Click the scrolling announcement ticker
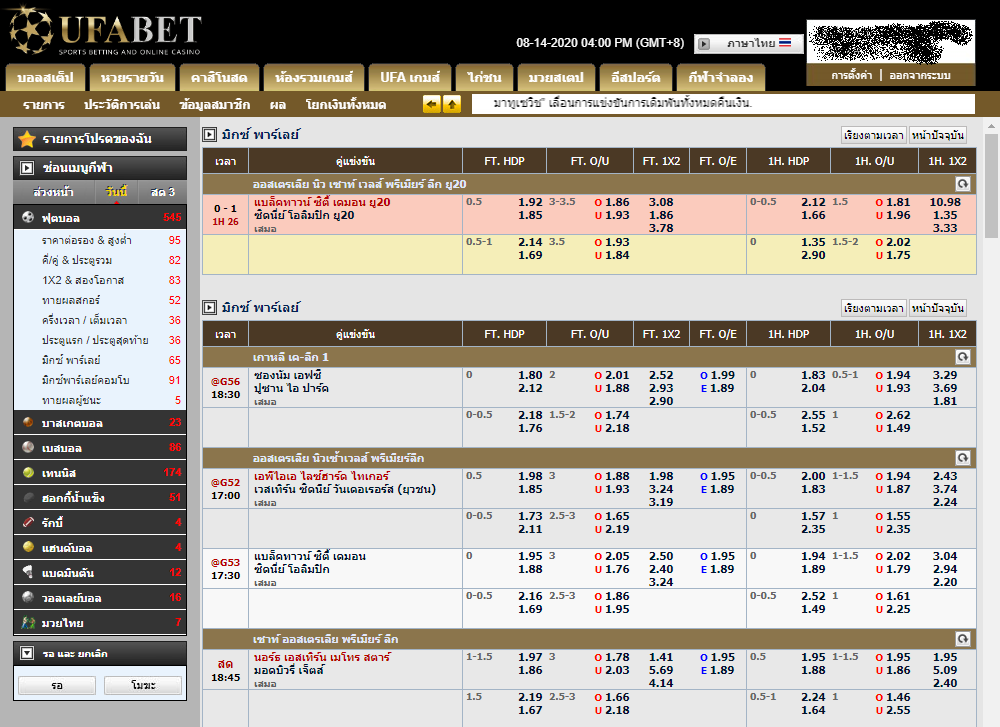1000x727 pixels. coord(723,103)
